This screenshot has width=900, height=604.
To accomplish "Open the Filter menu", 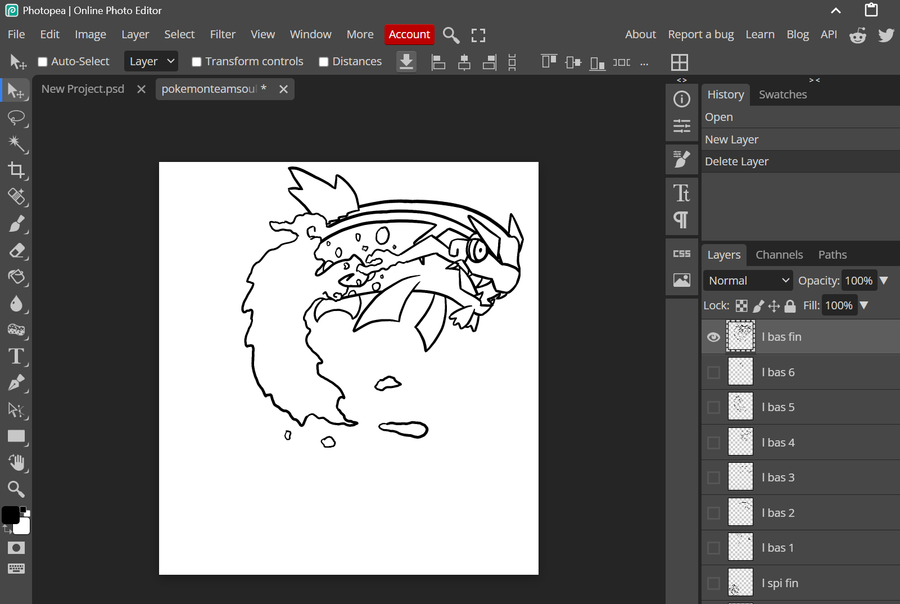I will pyautogui.click(x=223, y=34).
